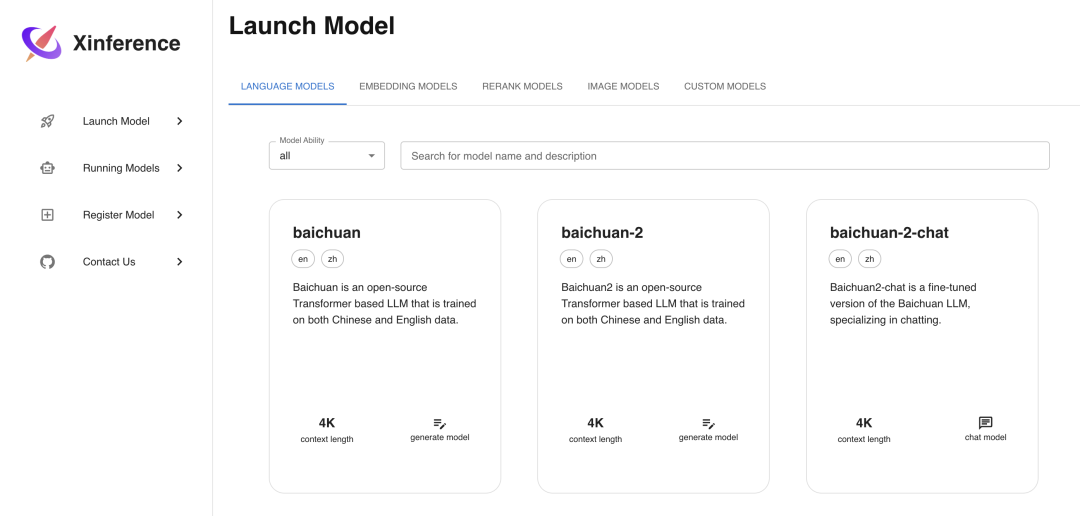Switch to the Rerank Models tab

522,87
